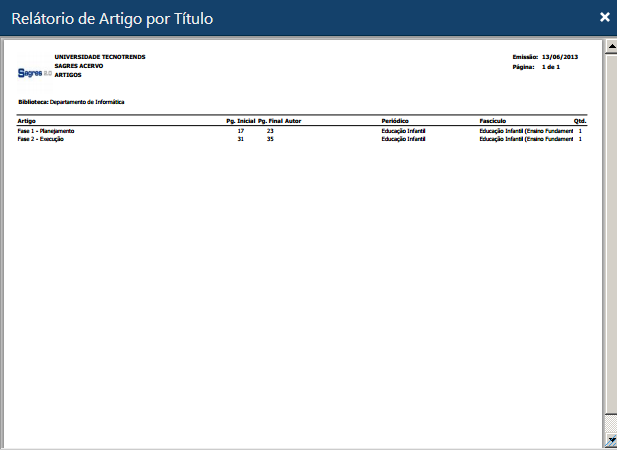This screenshot has width=617, height=450.
Task: Click the Pg. Inicial column header
Action: click(x=240, y=120)
